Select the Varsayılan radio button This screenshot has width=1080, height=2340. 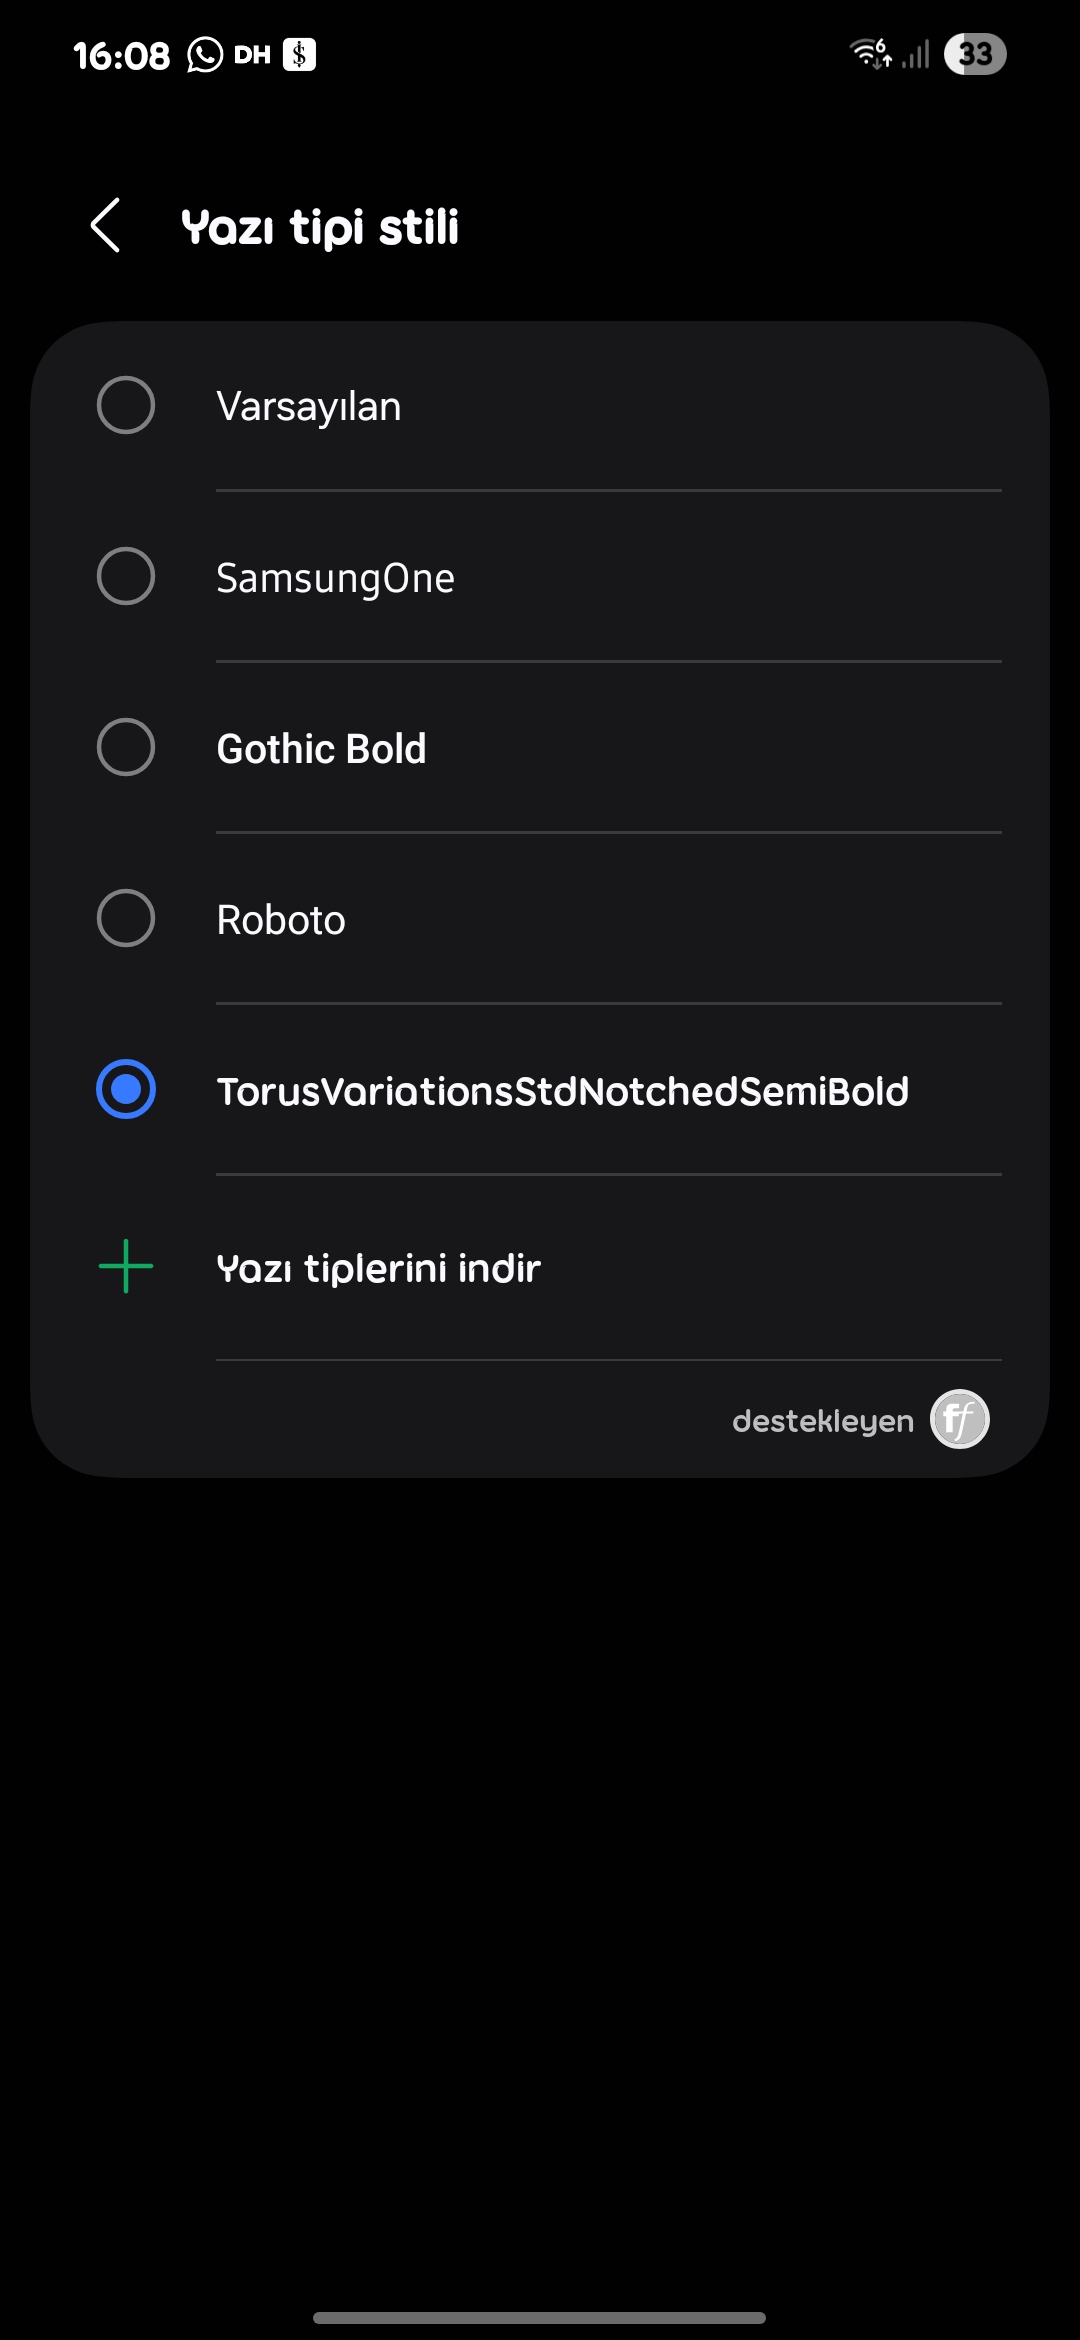click(x=126, y=405)
